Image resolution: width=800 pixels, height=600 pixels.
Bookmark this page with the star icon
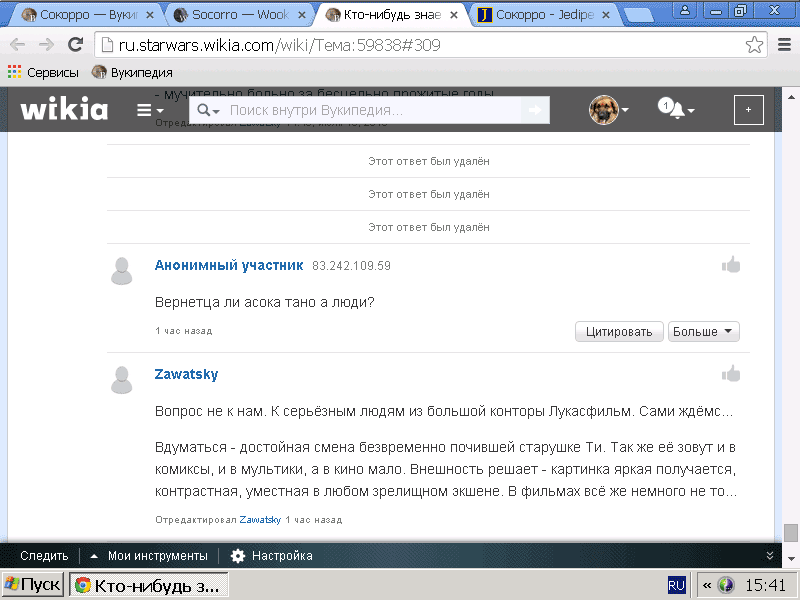(754, 45)
